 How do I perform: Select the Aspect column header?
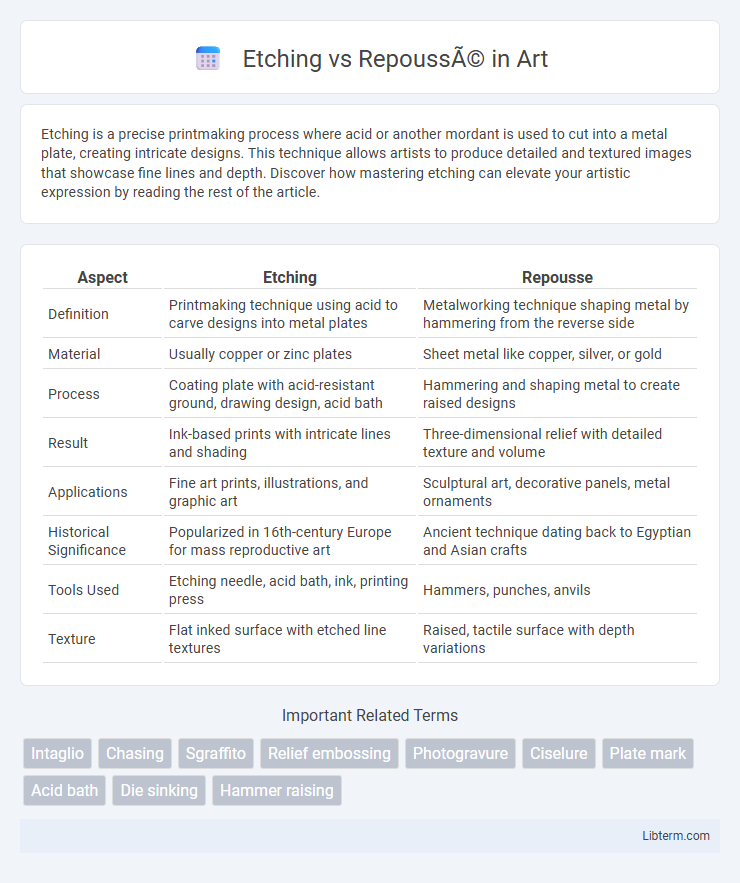pyautogui.click(x=102, y=277)
